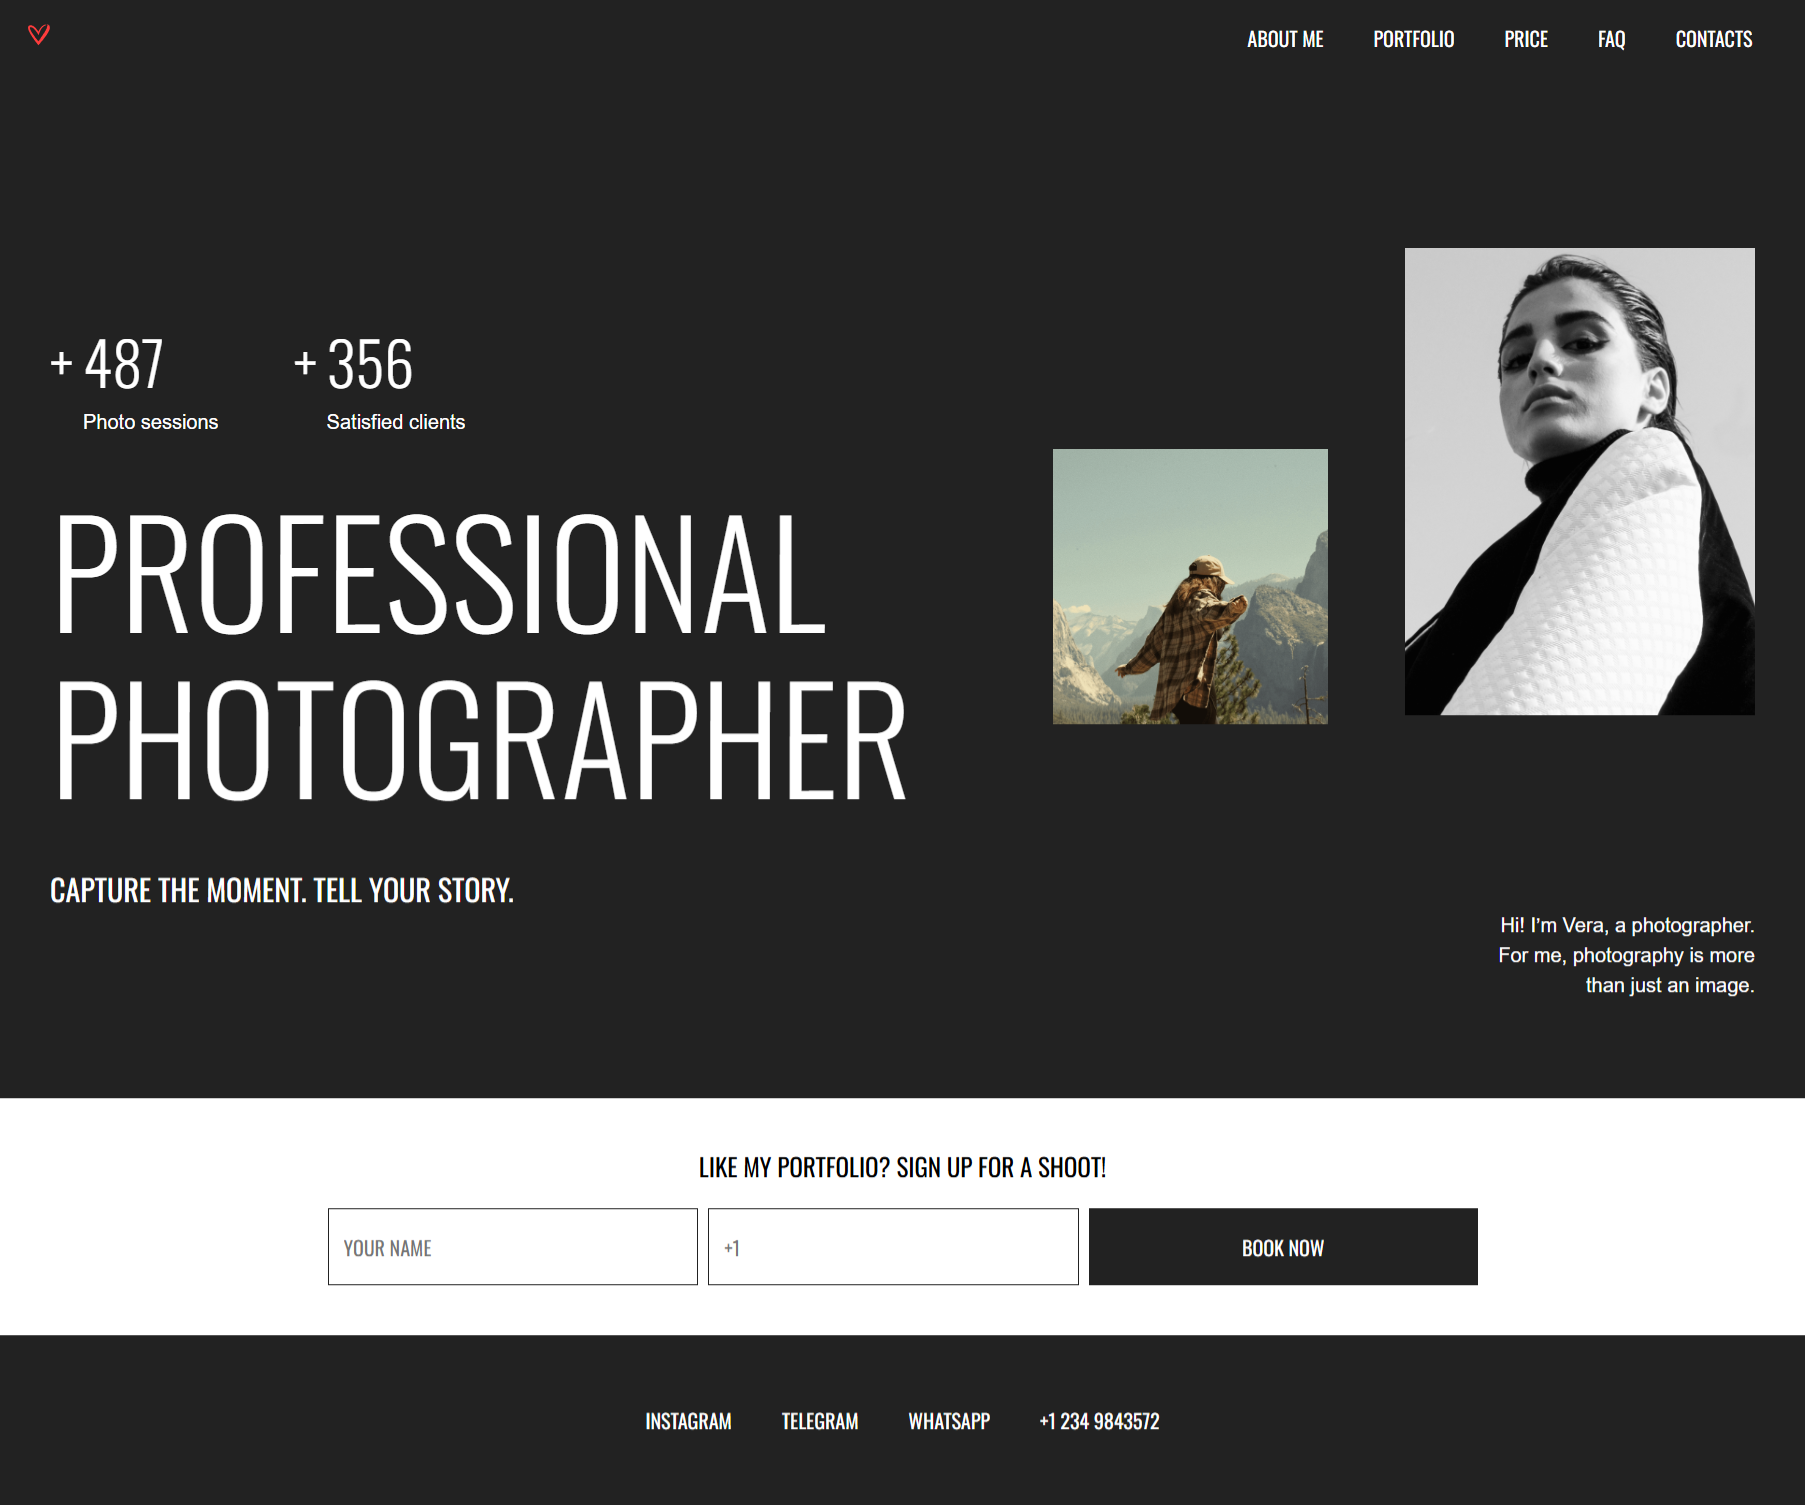Open the WHATSAPP footer link
This screenshot has height=1505, width=1805.
948,1420
